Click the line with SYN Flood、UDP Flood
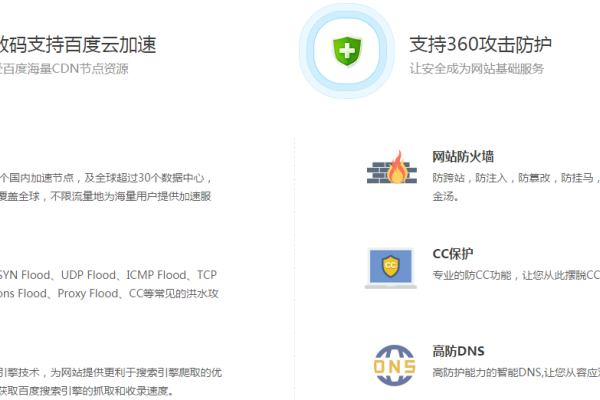600x400 pixels. point(108,275)
